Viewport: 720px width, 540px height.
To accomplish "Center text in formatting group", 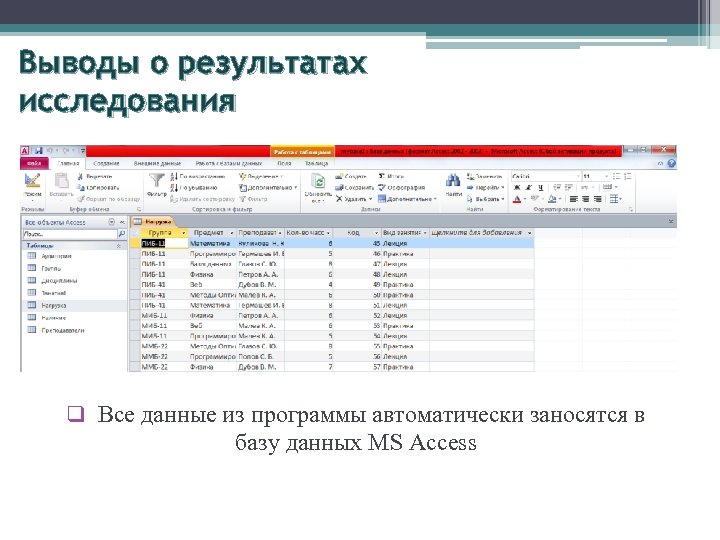I will click(585, 199).
